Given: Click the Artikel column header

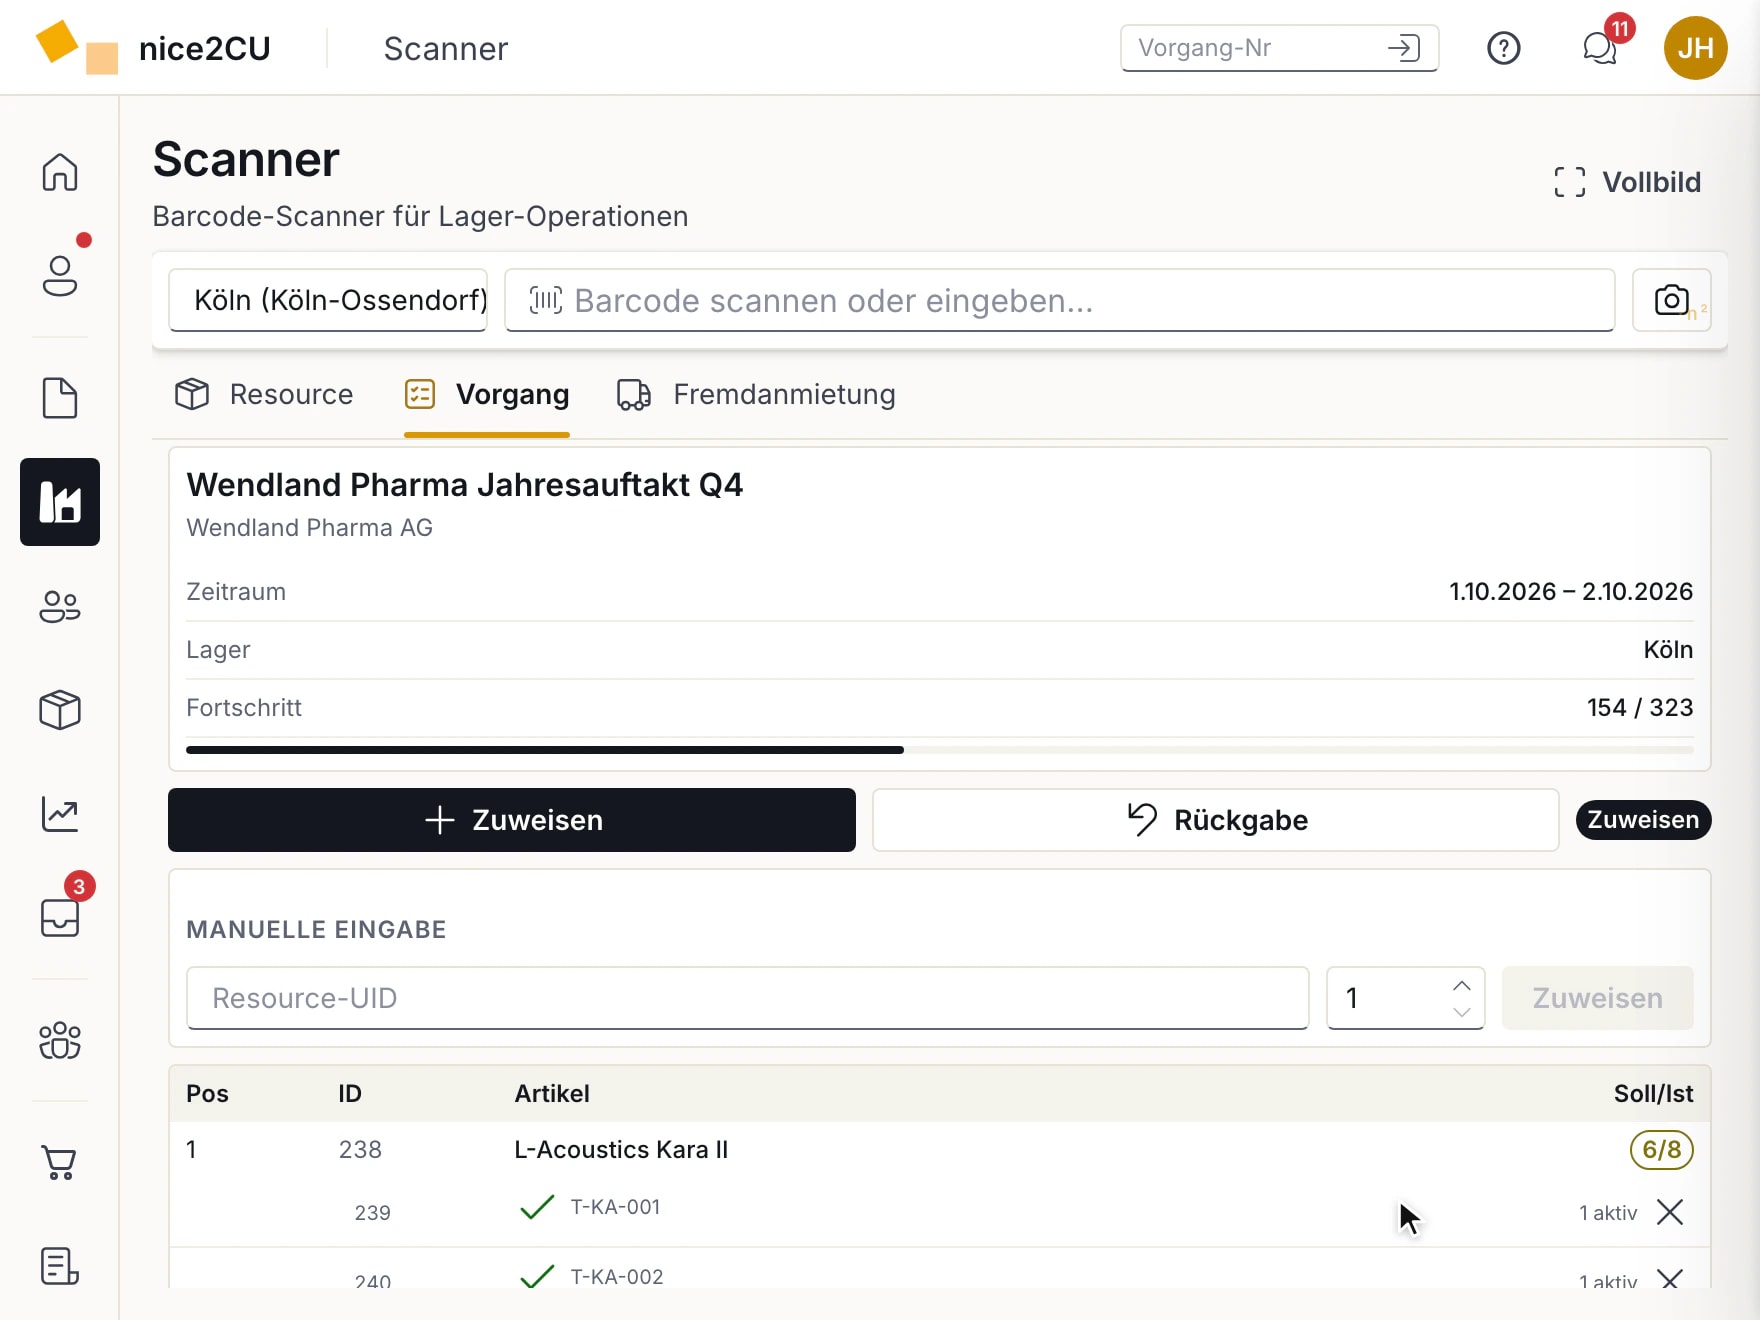Looking at the screenshot, I should (x=552, y=1094).
